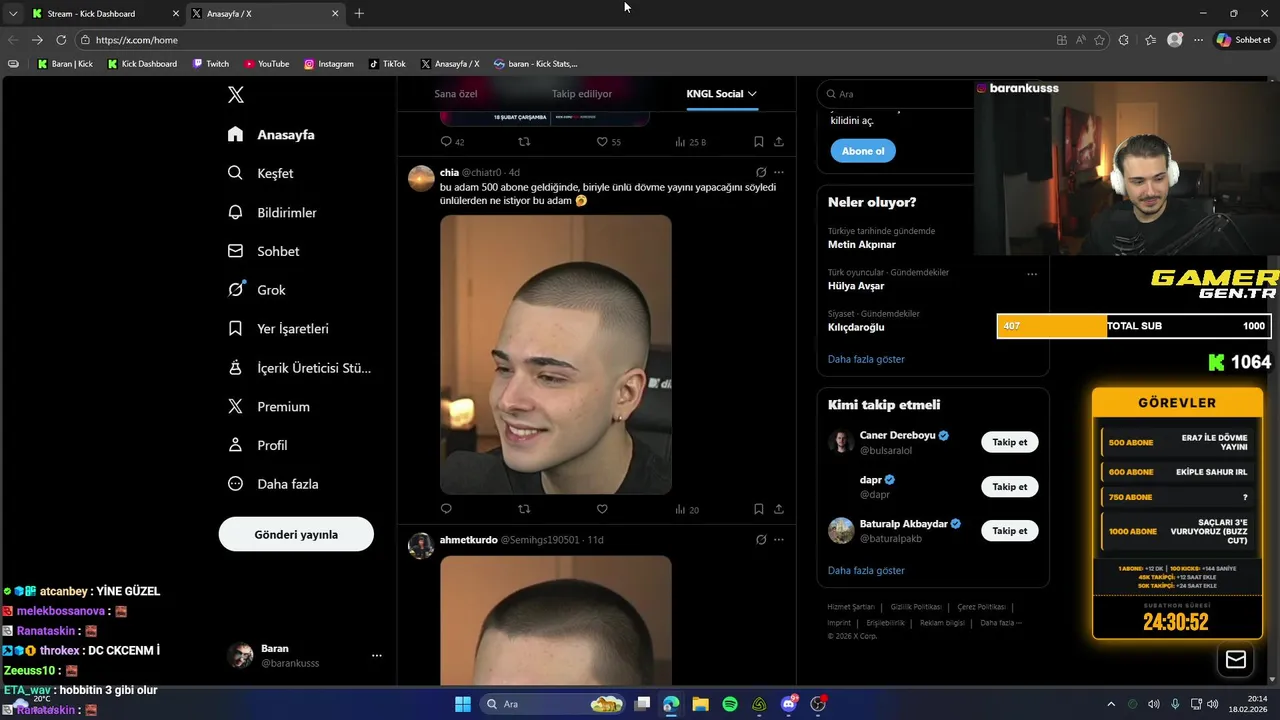Open TikTok bookmark

pos(388,64)
